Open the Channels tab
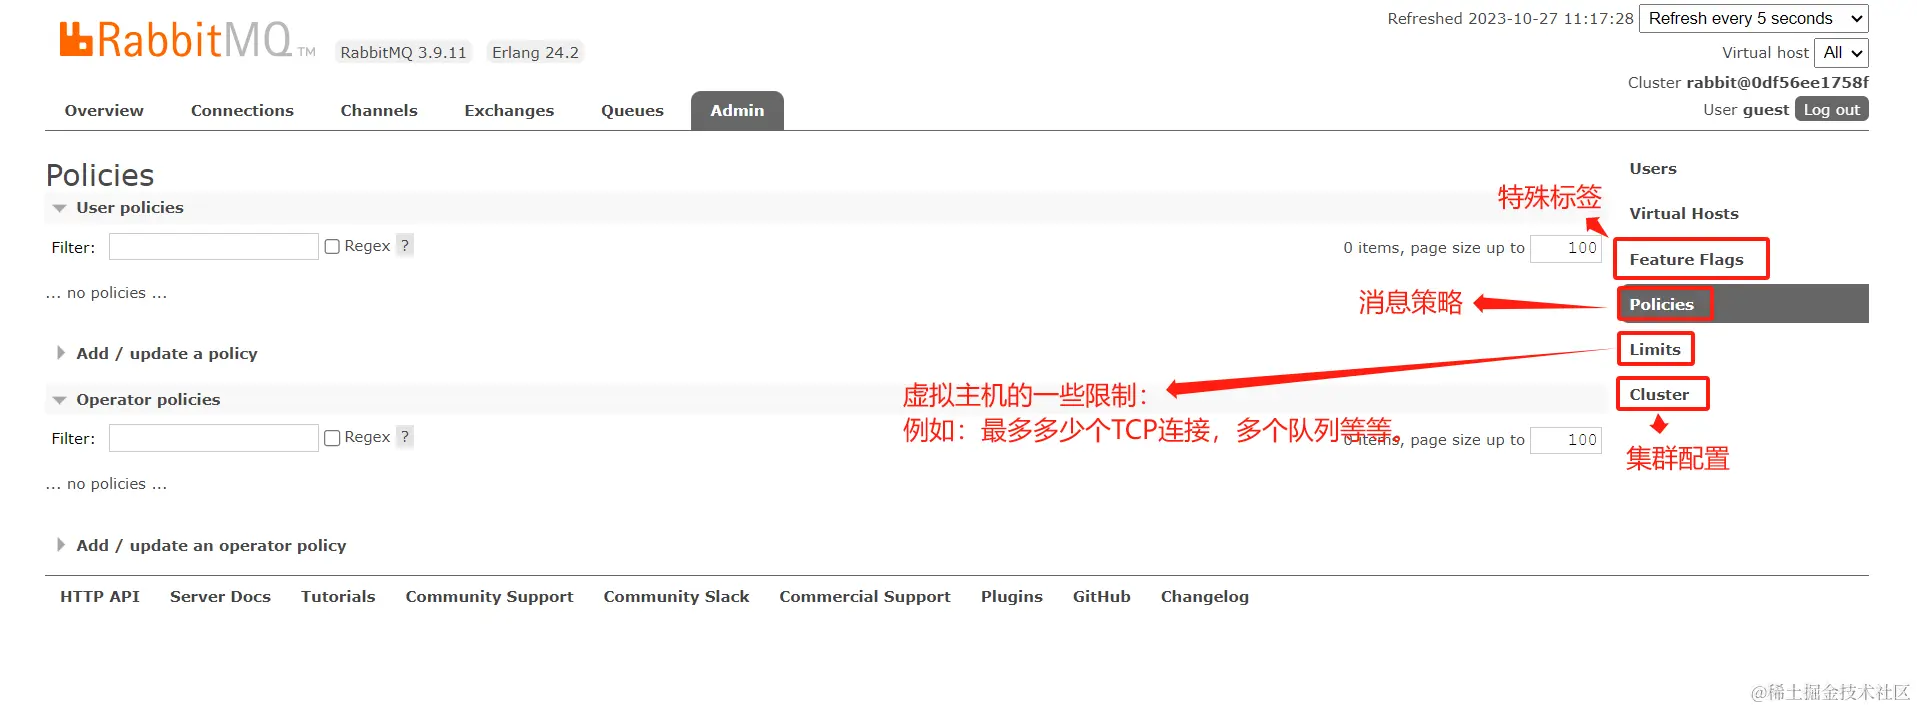1917x709 pixels. coord(379,111)
